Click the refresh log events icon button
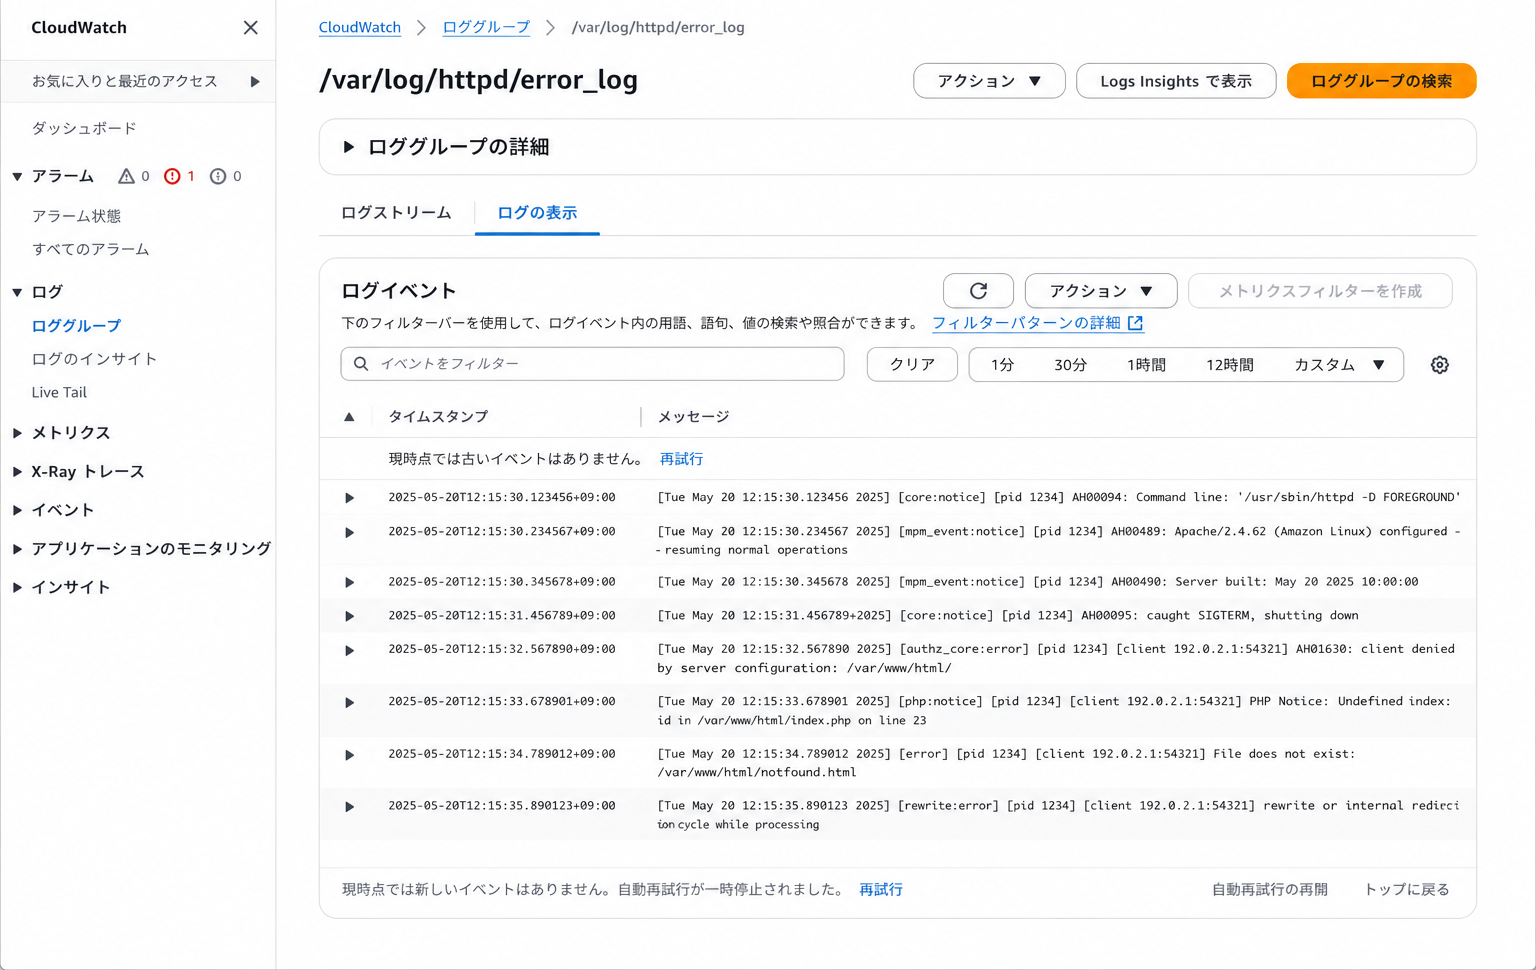The width and height of the screenshot is (1536, 970). point(978,291)
